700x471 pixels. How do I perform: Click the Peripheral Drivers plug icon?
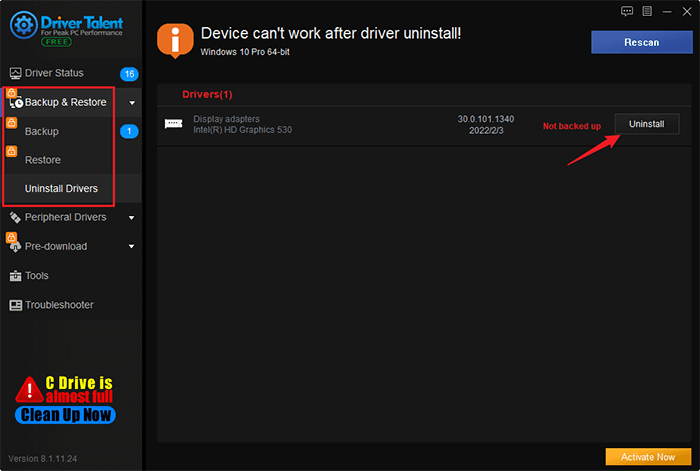click(16, 217)
